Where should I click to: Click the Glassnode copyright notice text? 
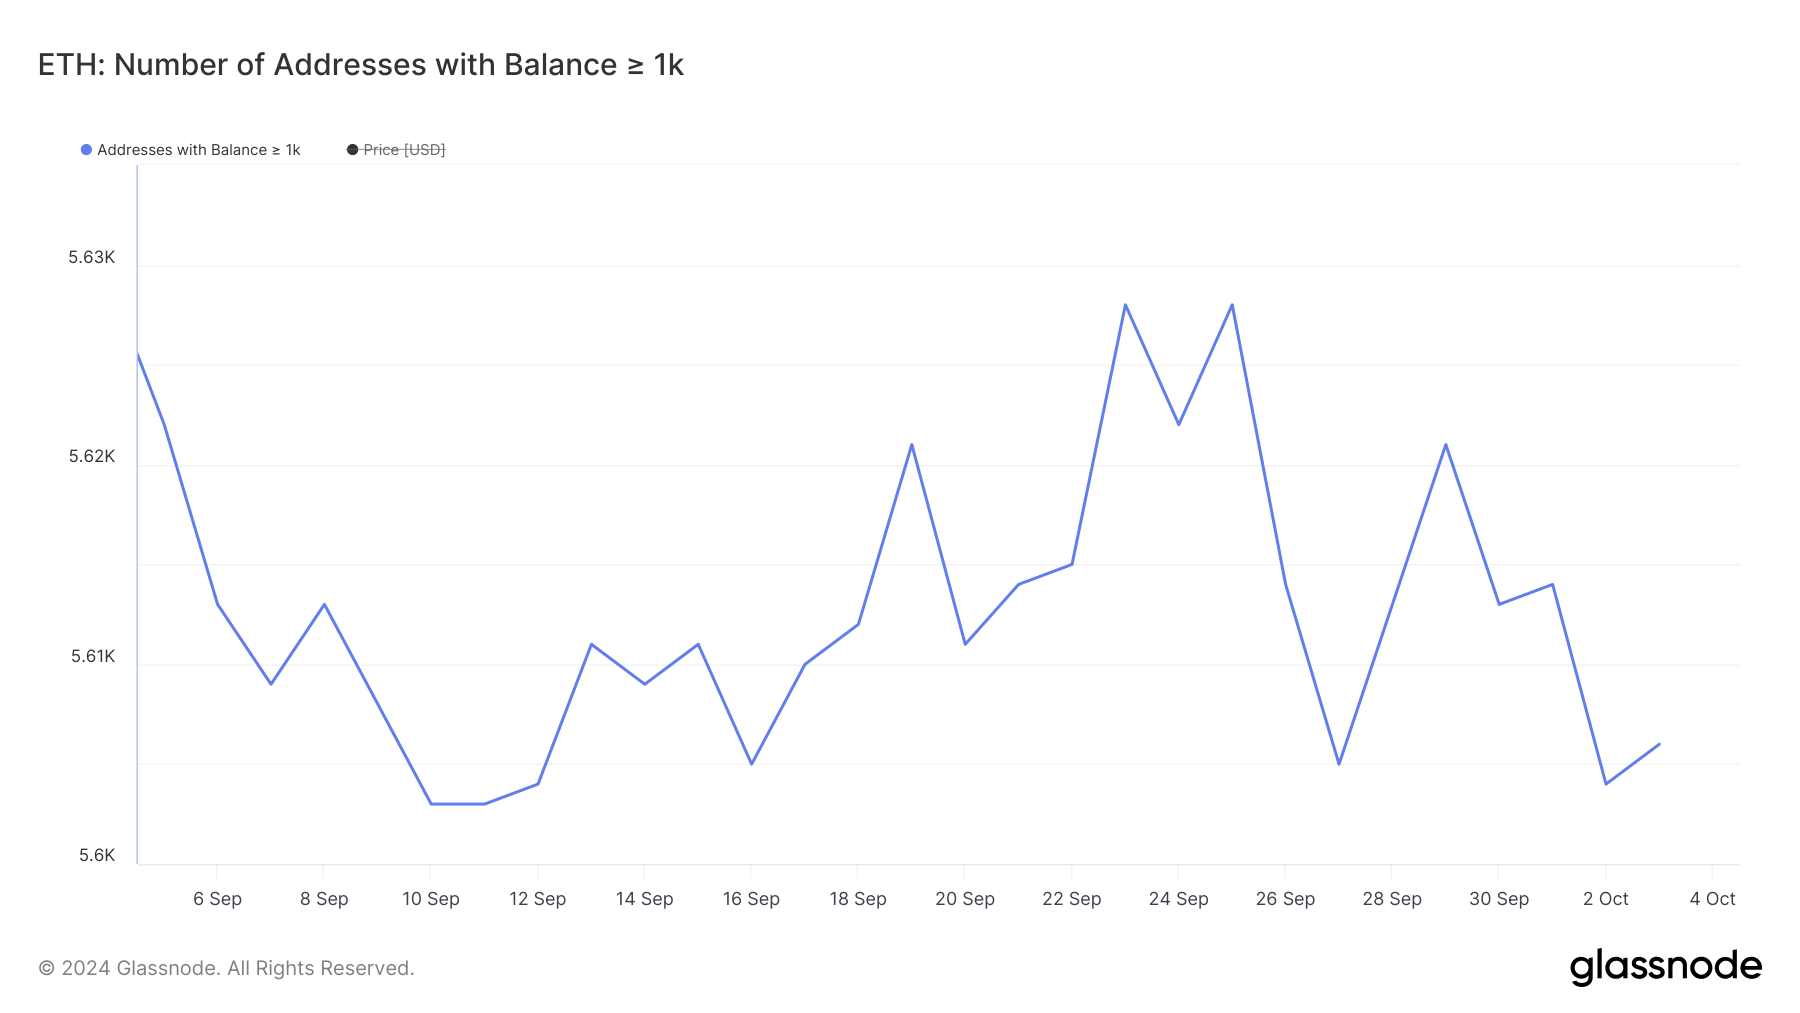coord(226,968)
